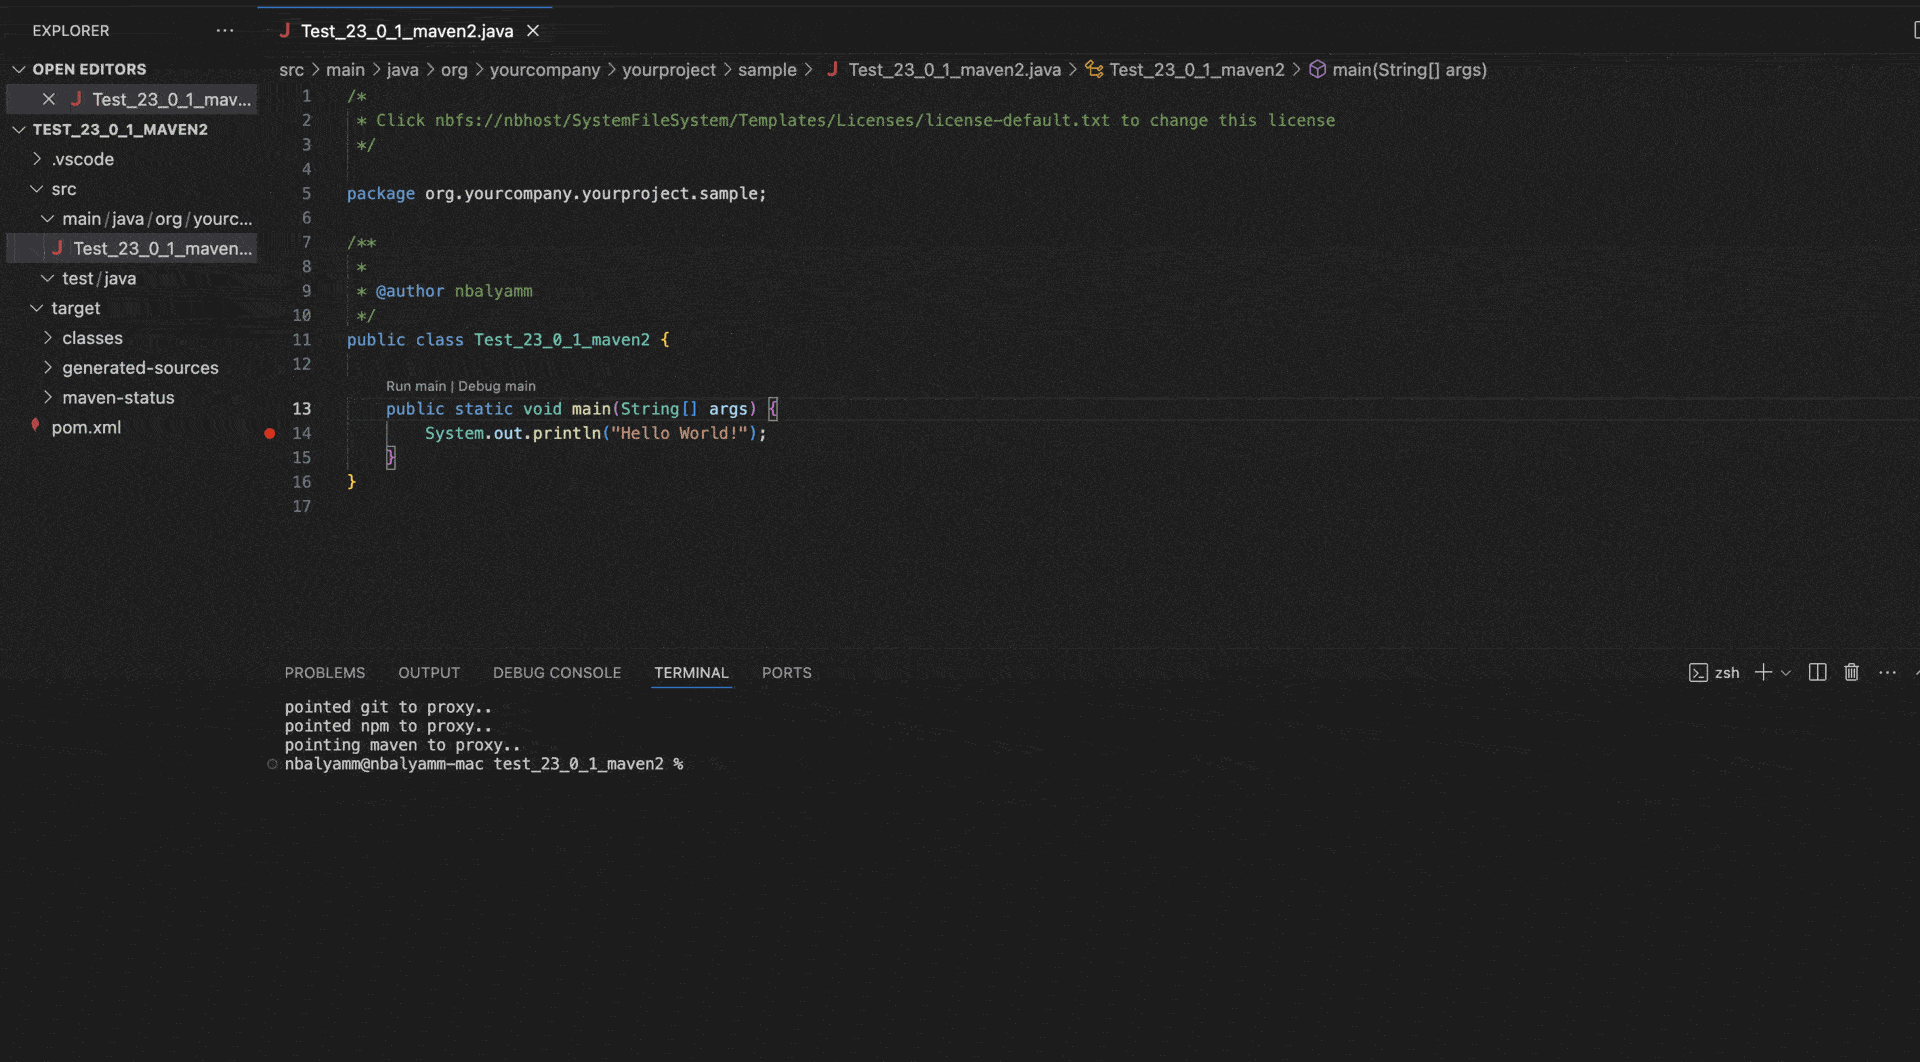This screenshot has width=1920, height=1062.
Task: Click the pom.xml Maven file icon
Action: click(x=36, y=426)
